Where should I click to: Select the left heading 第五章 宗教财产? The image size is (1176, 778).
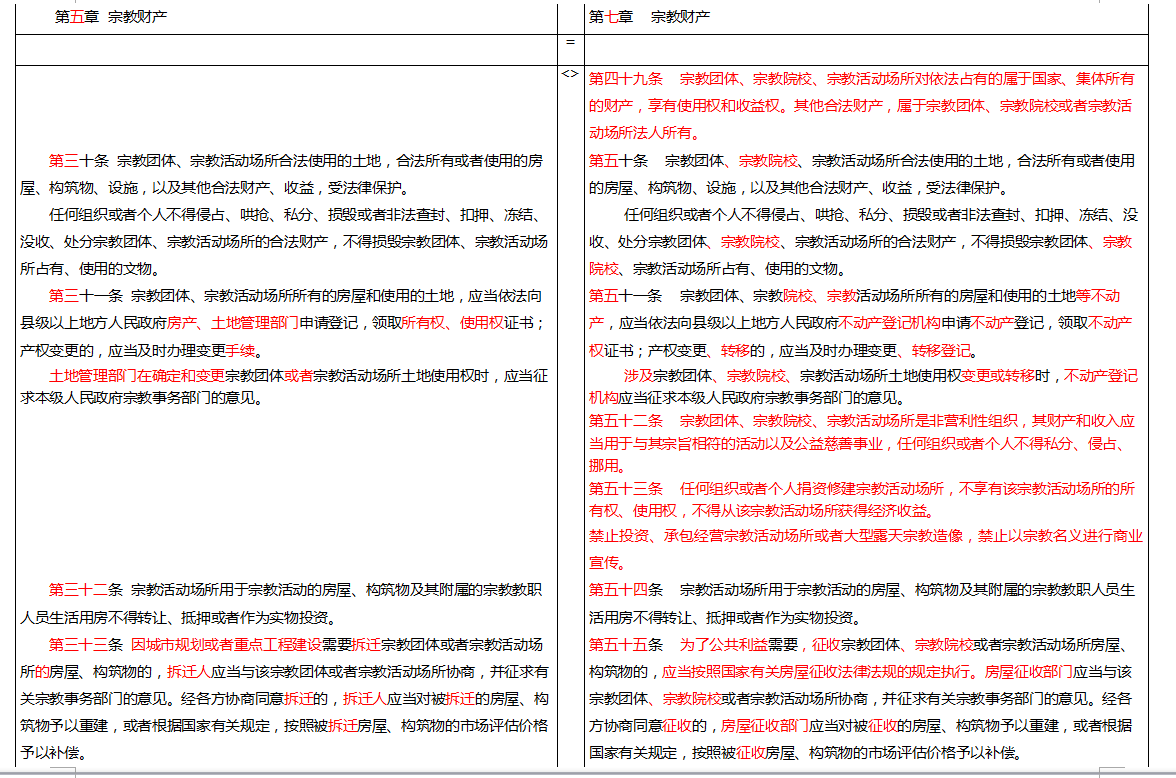(110, 17)
